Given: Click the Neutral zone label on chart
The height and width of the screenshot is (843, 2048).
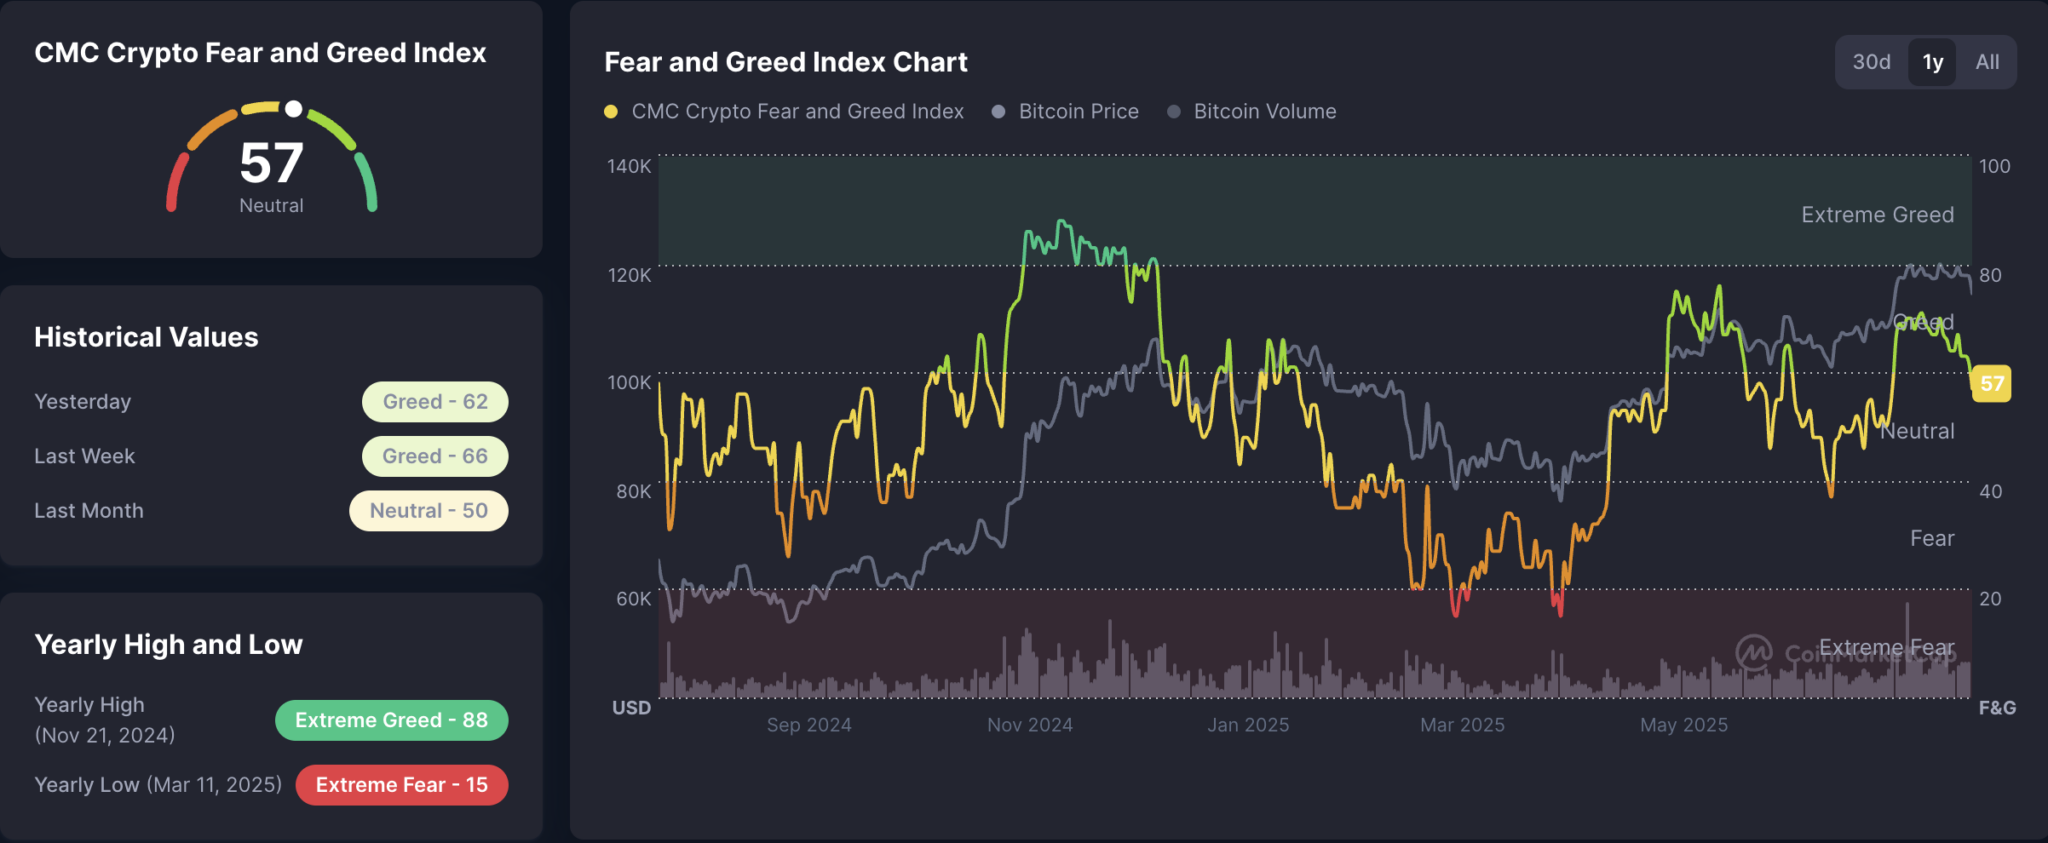Looking at the screenshot, I should click(x=1917, y=431).
